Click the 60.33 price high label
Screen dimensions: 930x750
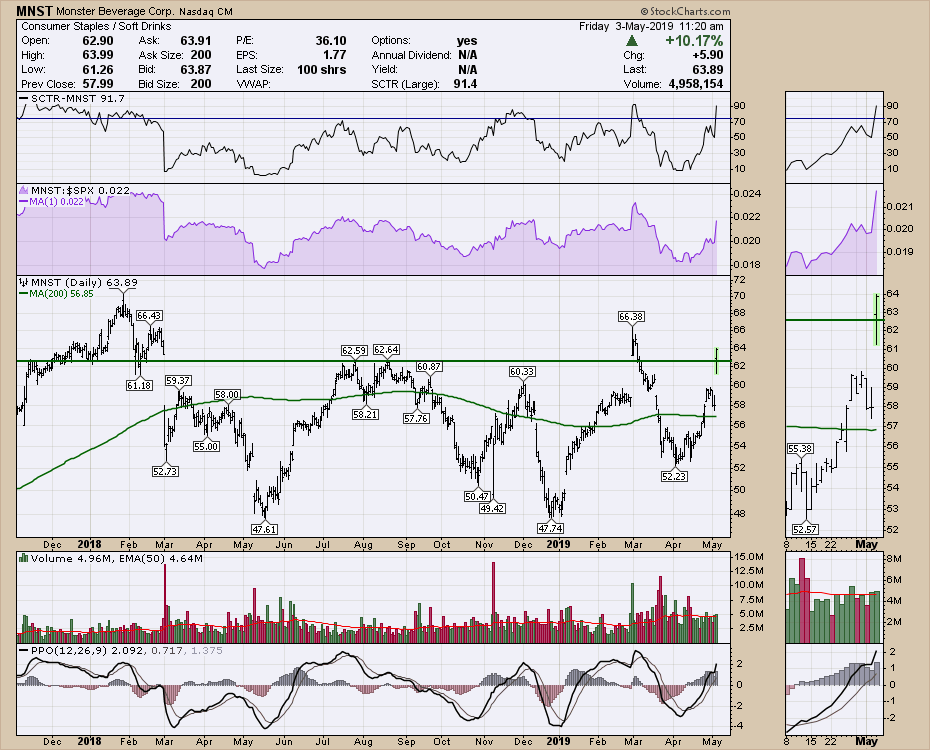522,372
